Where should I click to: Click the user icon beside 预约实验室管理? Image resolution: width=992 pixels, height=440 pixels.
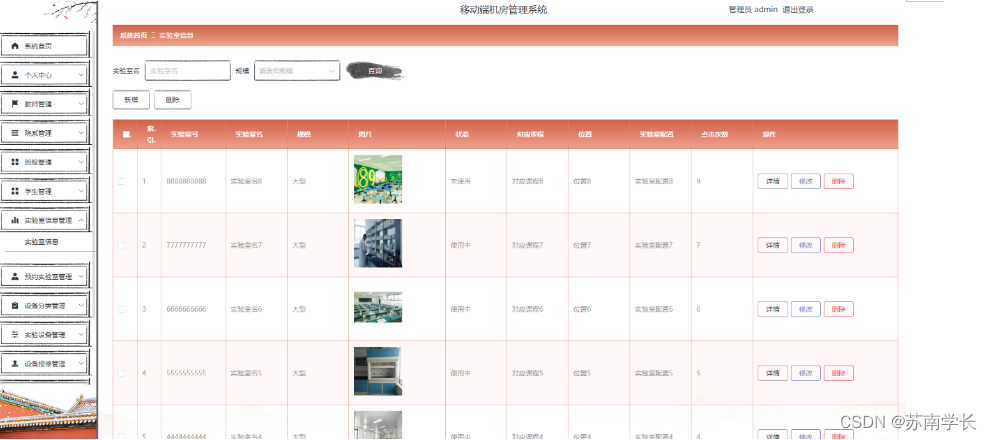[x=15, y=277]
